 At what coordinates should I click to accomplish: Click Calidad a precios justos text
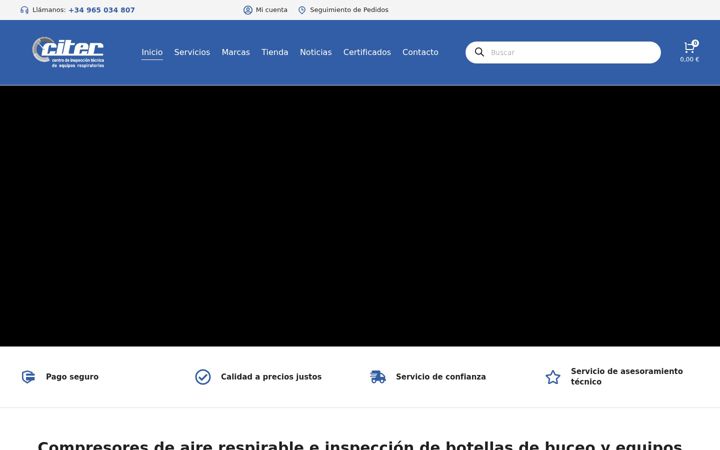click(x=271, y=377)
